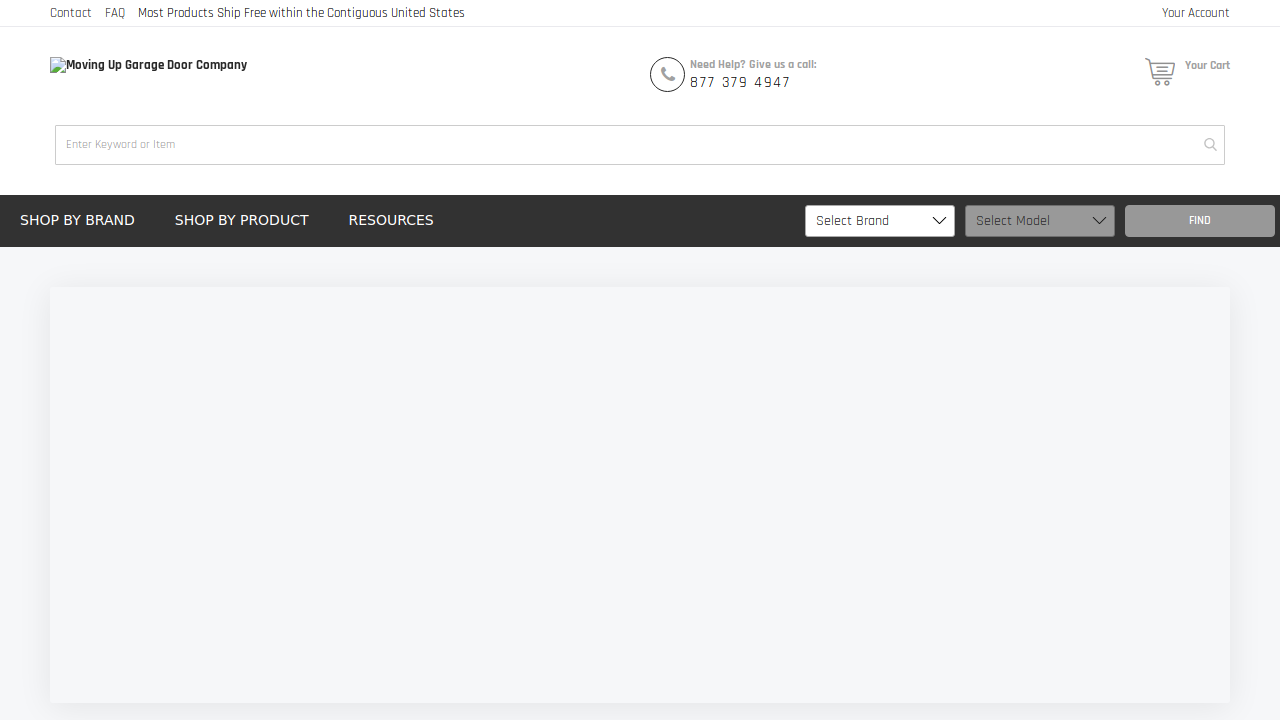The width and height of the screenshot is (1280, 720).
Task: Go to the Contact page link
Action: pyautogui.click(x=70, y=13)
